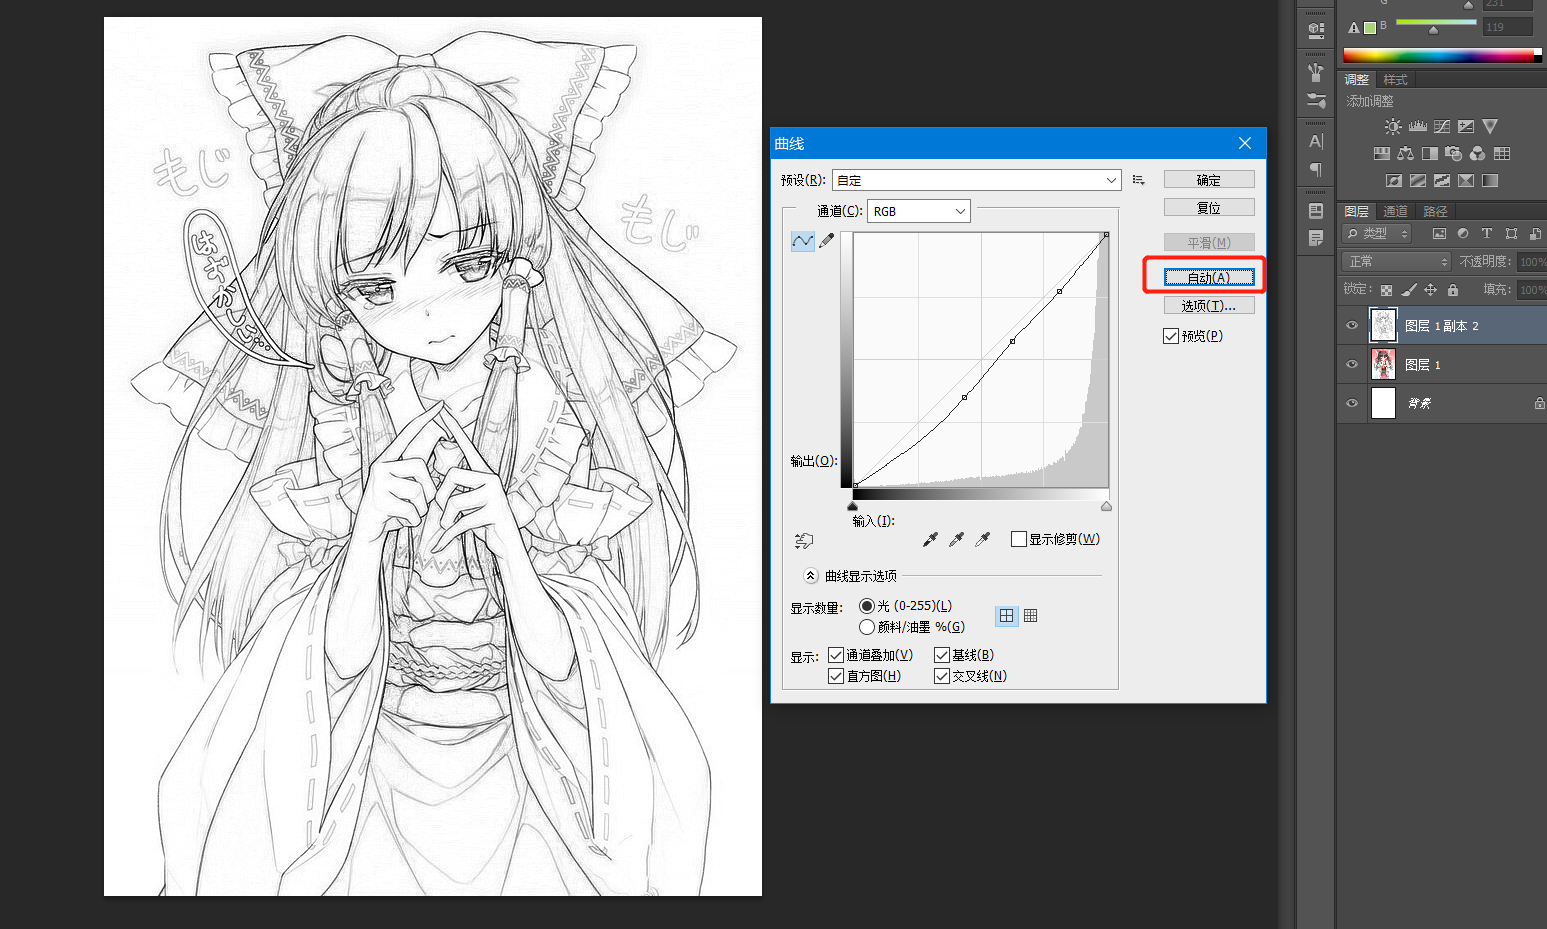
Task: Switch to the 样式 tab
Action: [1395, 80]
